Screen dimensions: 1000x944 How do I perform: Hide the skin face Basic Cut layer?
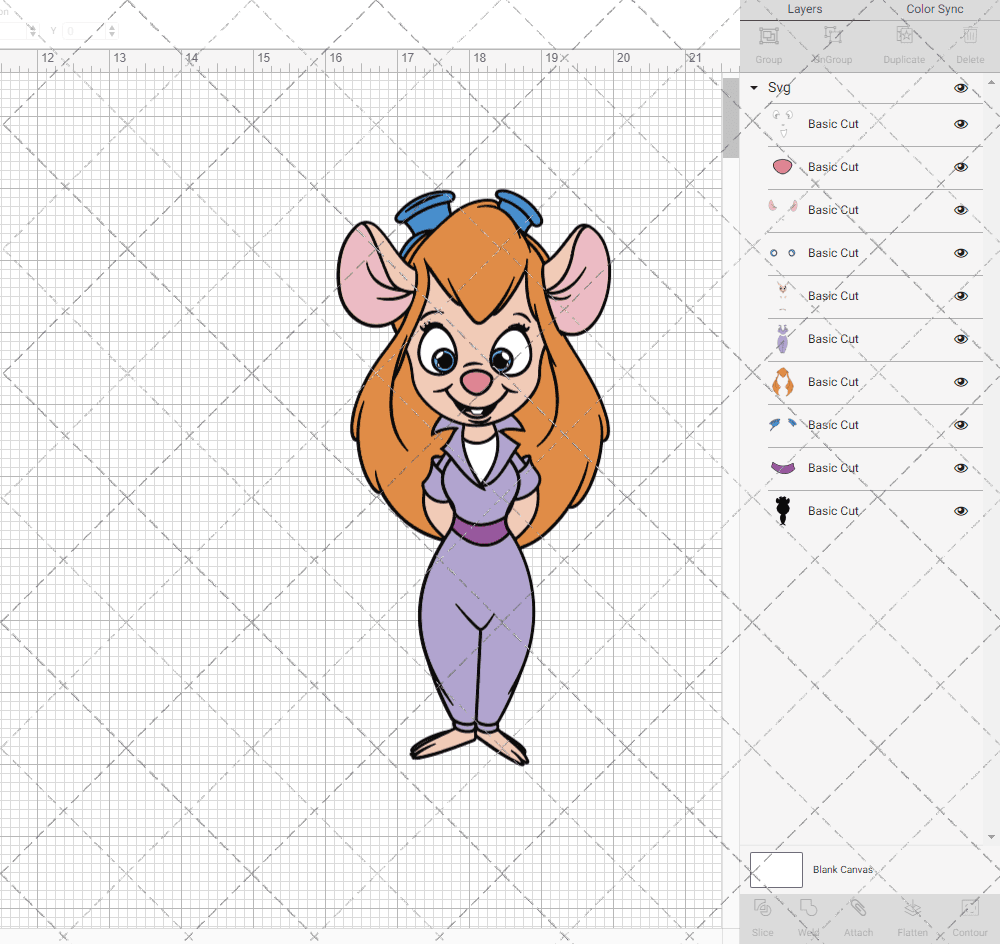960,296
